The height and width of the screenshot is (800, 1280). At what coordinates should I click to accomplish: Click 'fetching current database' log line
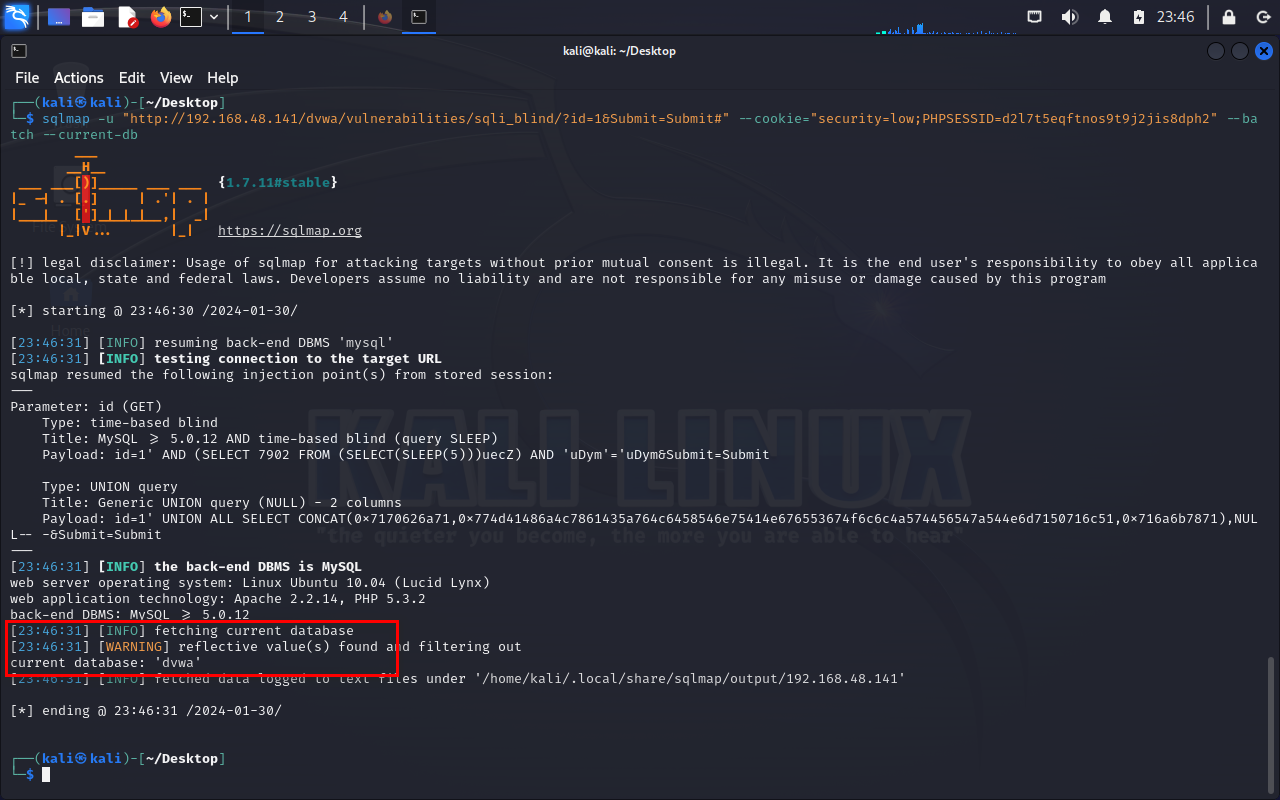pyautogui.click(x=182, y=631)
